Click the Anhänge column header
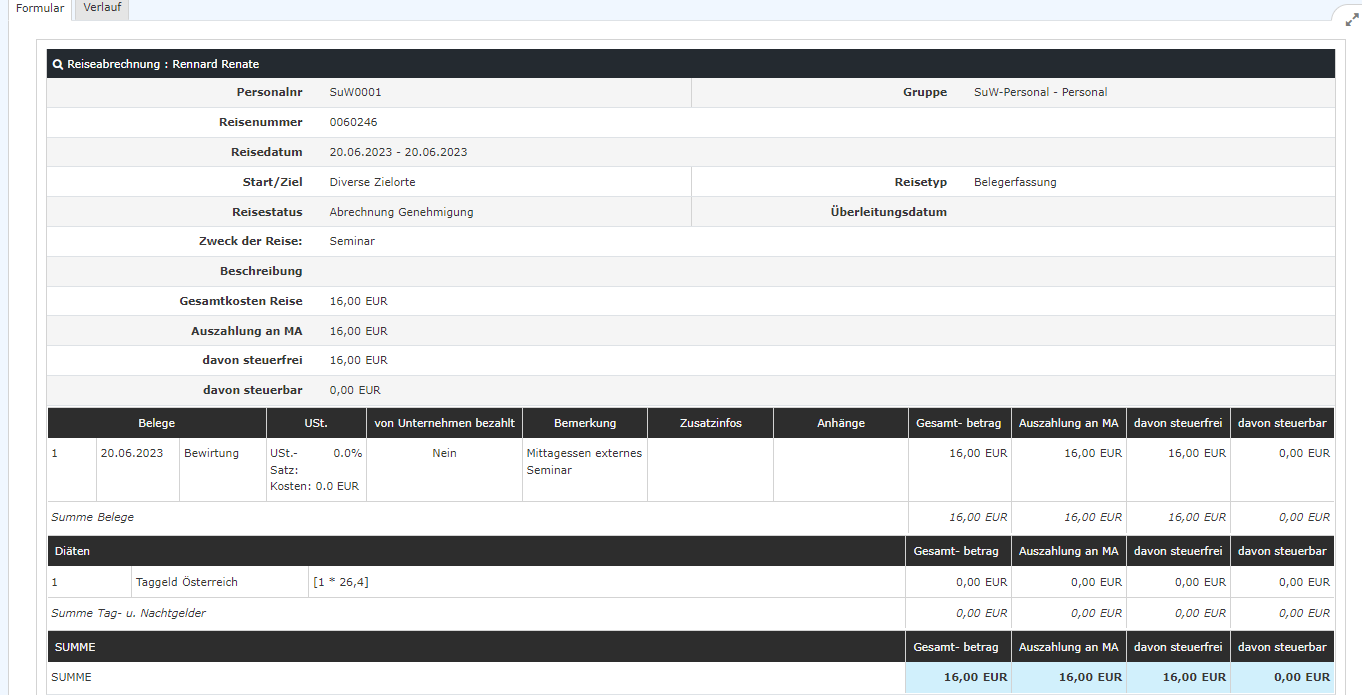The image size is (1362, 695). (840, 423)
